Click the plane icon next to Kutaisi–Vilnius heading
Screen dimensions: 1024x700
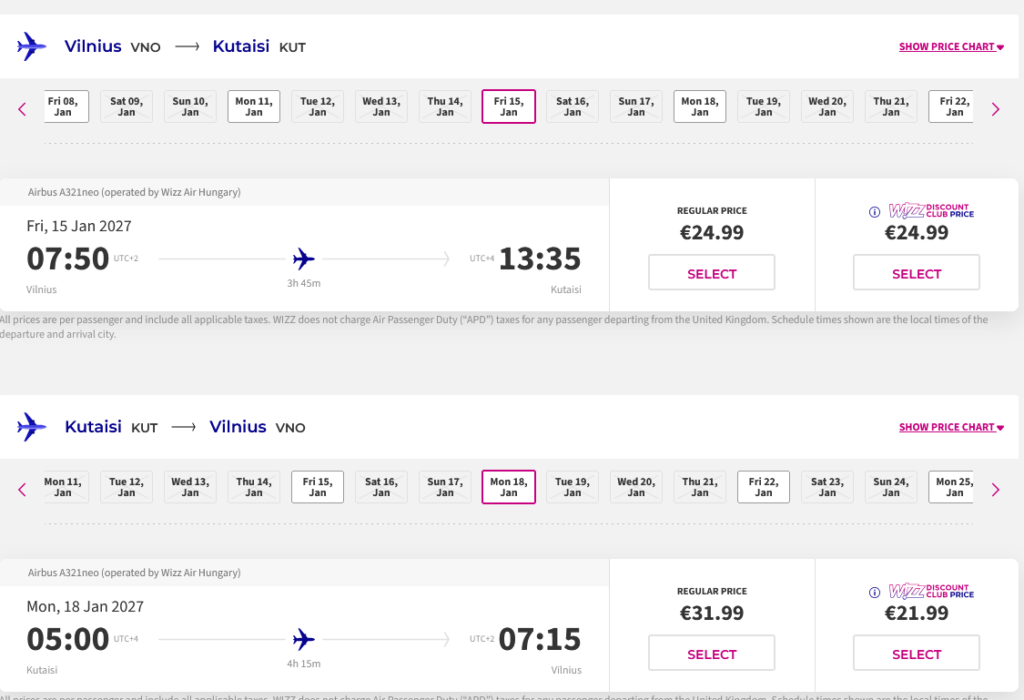(x=32, y=427)
